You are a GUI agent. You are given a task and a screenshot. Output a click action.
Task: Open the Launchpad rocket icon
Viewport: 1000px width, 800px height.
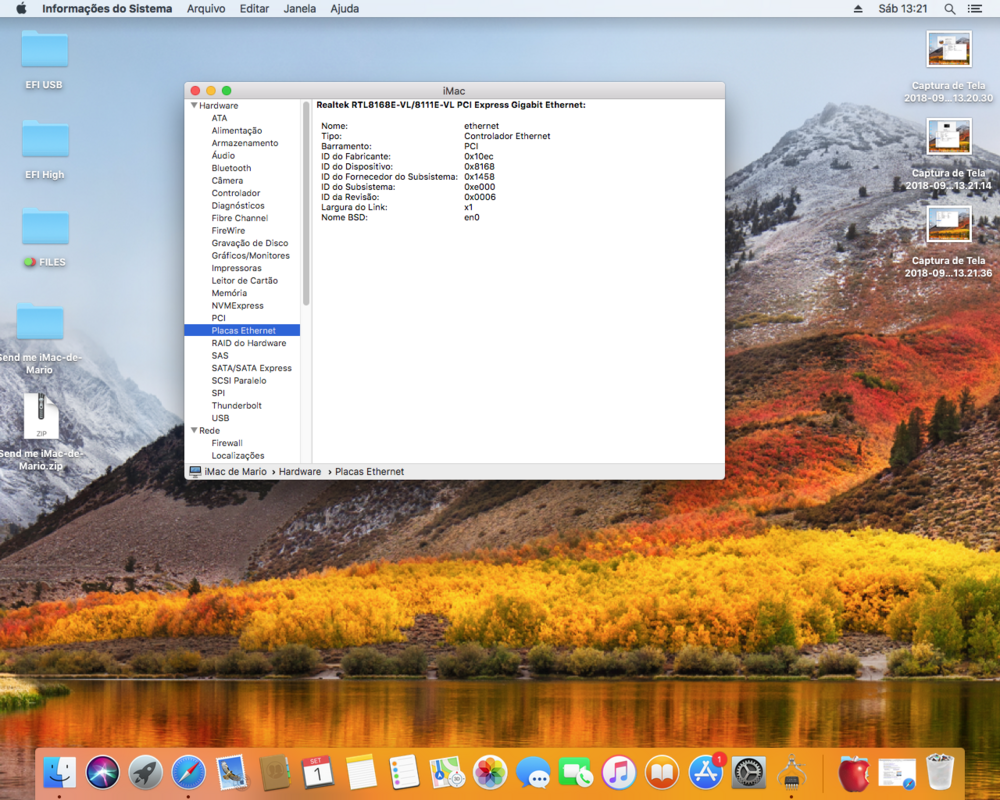click(146, 772)
